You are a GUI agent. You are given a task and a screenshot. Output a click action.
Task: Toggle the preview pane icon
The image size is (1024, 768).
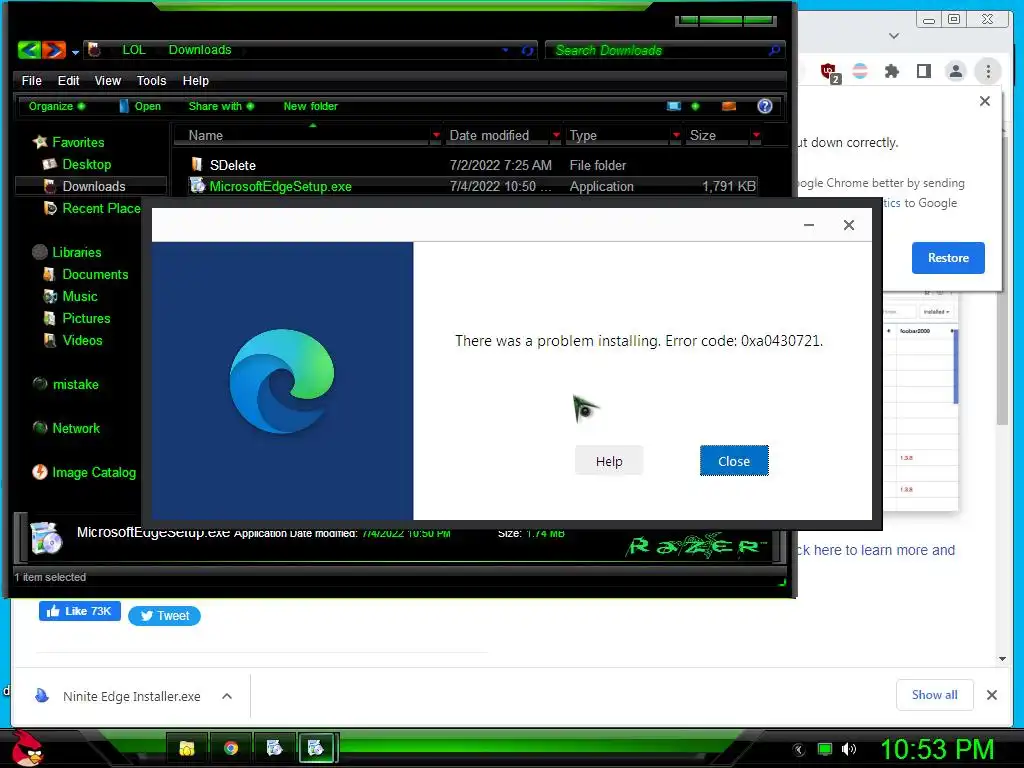point(729,106)
